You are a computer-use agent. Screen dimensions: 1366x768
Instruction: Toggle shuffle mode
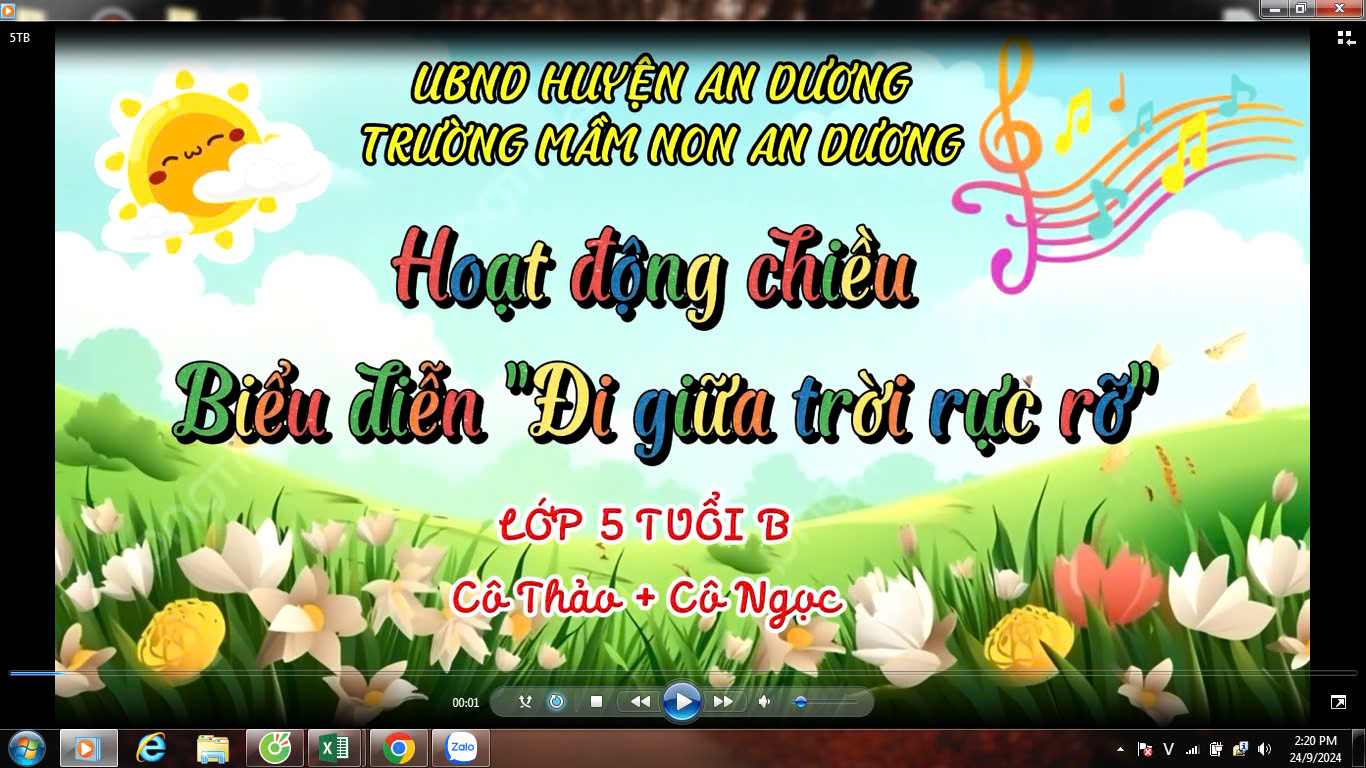tap(525, 702)
